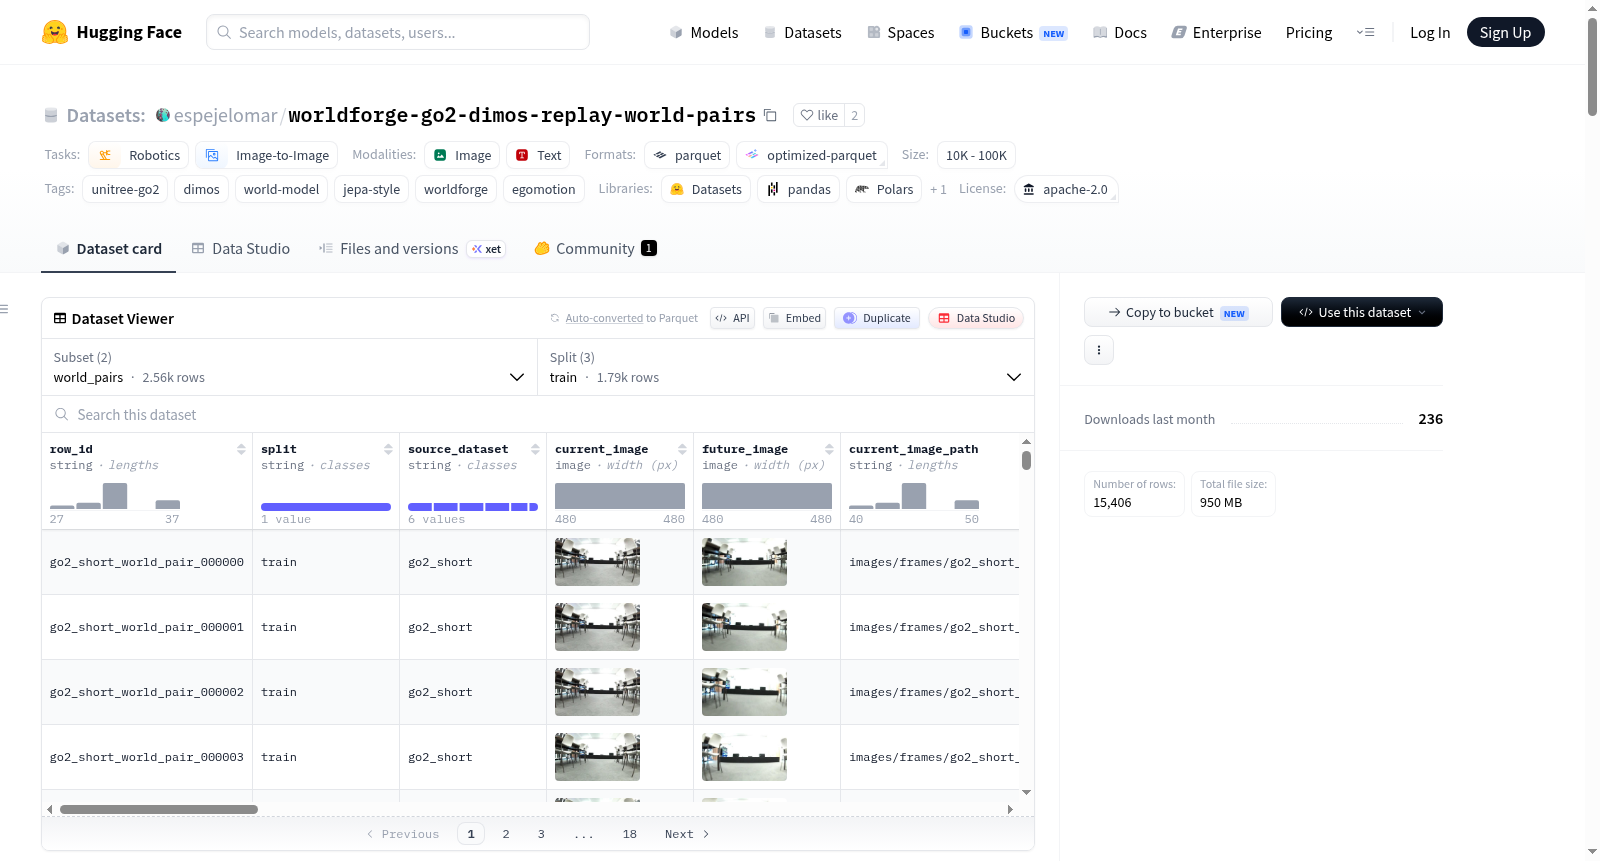This screenshot has height=861, width=1600.
Task: Click the apache-2.0 license tag
Action: (1066, 189)
